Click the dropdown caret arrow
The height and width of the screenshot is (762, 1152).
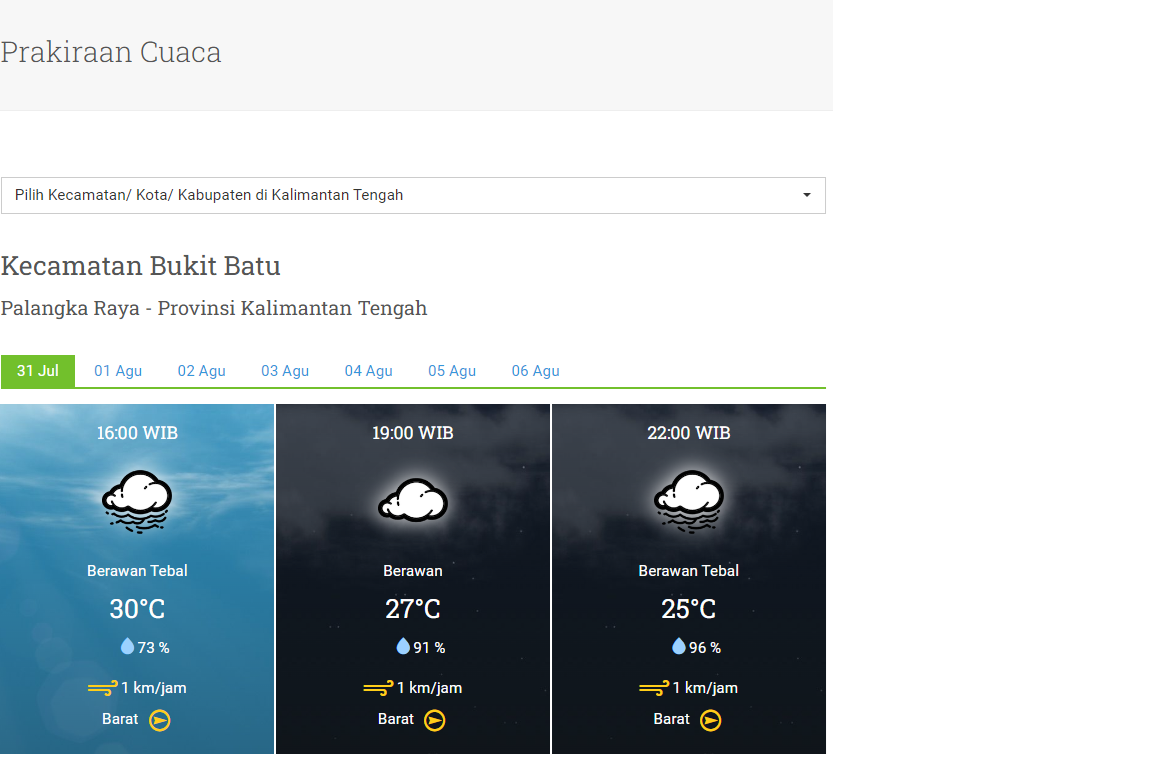click(807, 195)
